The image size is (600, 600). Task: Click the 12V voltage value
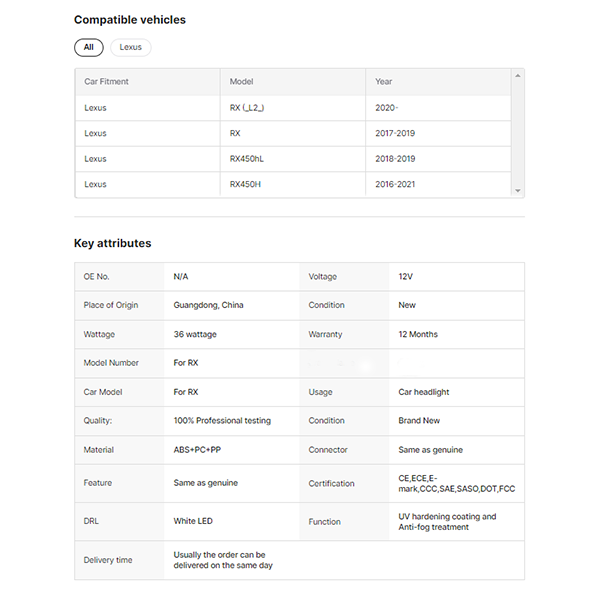406,276
